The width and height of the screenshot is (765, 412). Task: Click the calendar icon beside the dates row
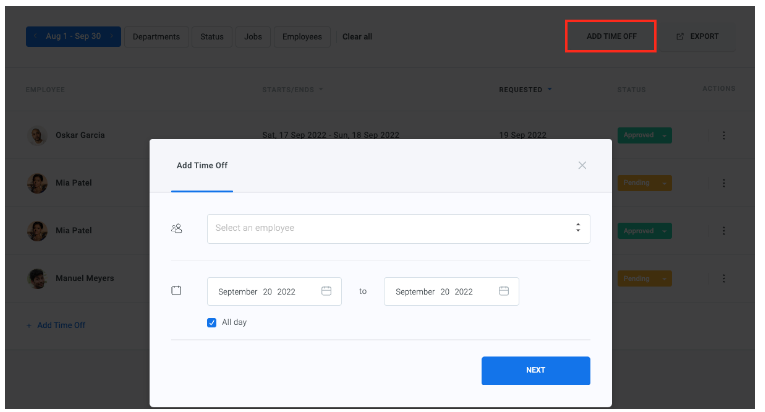[x=176, y=291]
